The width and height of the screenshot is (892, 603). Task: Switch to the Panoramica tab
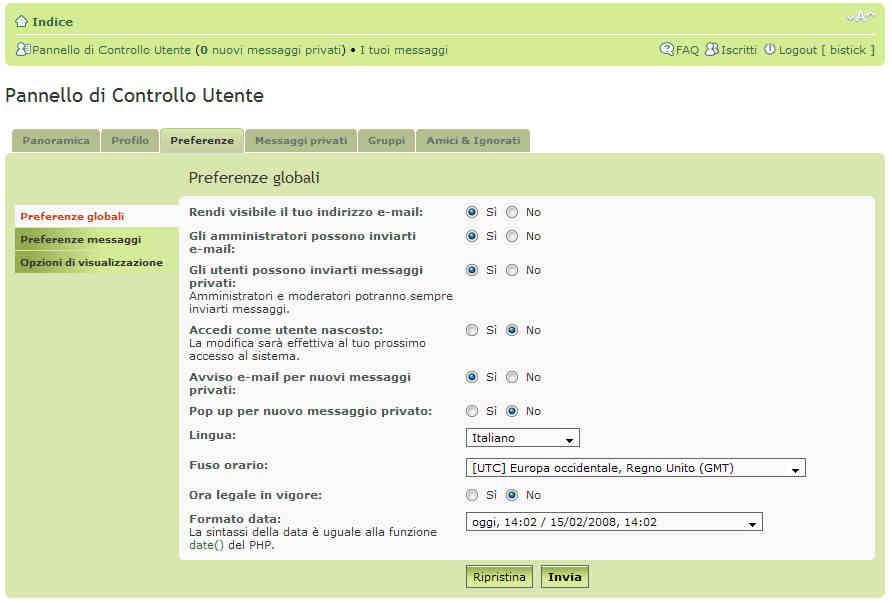tap(56, 141)
